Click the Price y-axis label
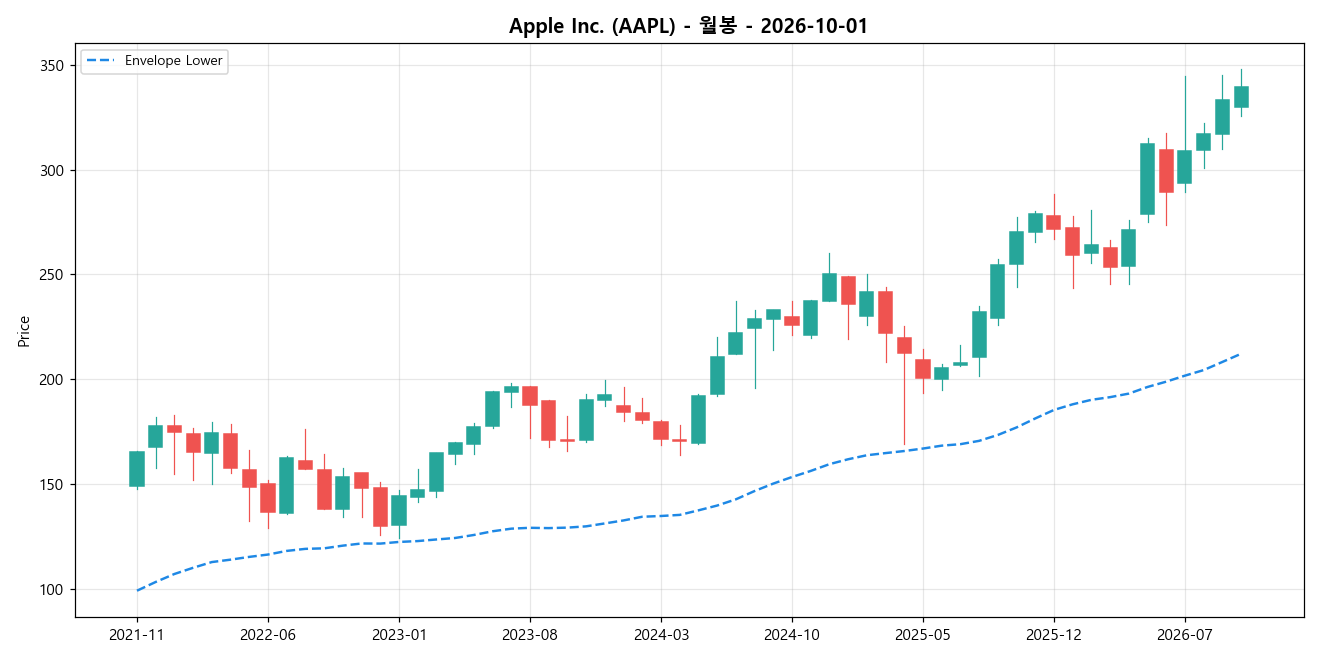 (24, 331)
